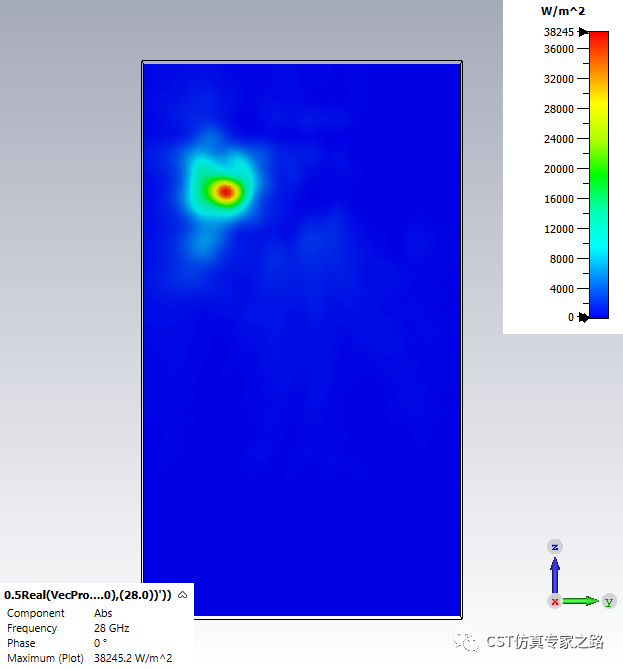
Task: Click the Phase value 0 °
Action: (x=100, y=643)
